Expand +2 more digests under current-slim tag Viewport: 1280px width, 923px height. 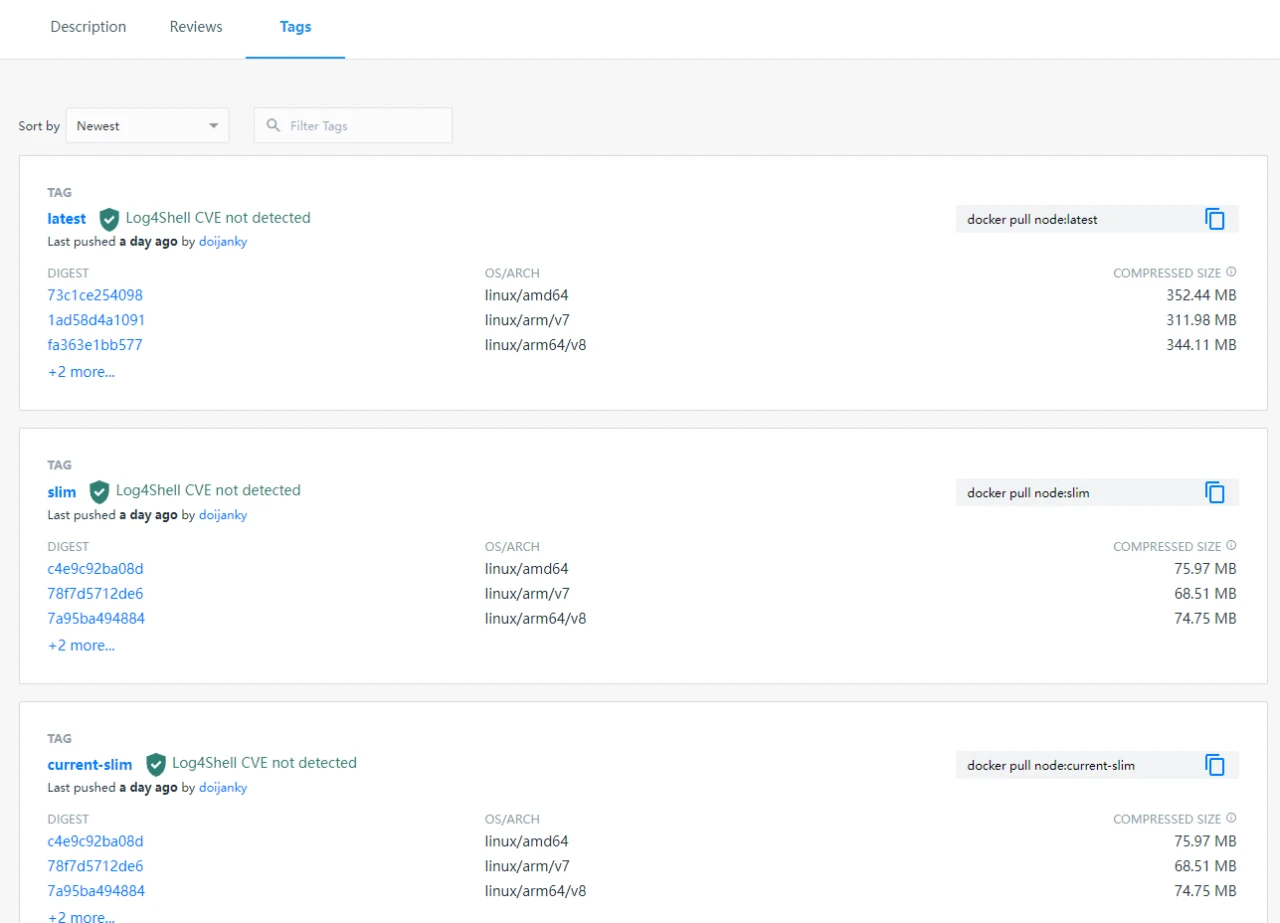pyautogui.click(x=81, y=916)
